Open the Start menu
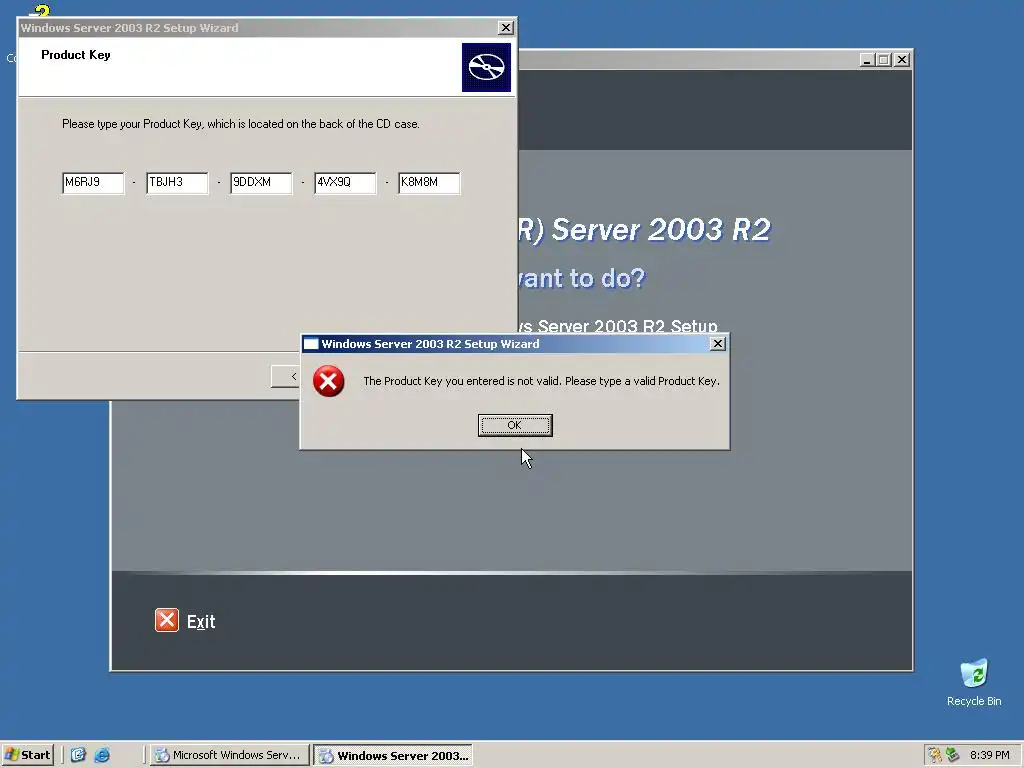The height and width of the screenshot is (768, 1024). [x=27, y=755]
